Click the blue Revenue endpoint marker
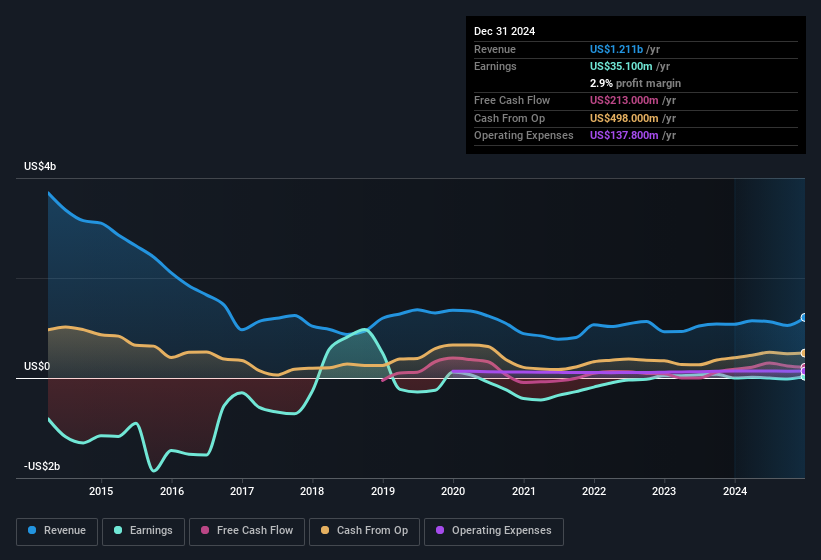The width and height of the screenshot is (821, 560). pyautogui.click(x=804, y=318)
